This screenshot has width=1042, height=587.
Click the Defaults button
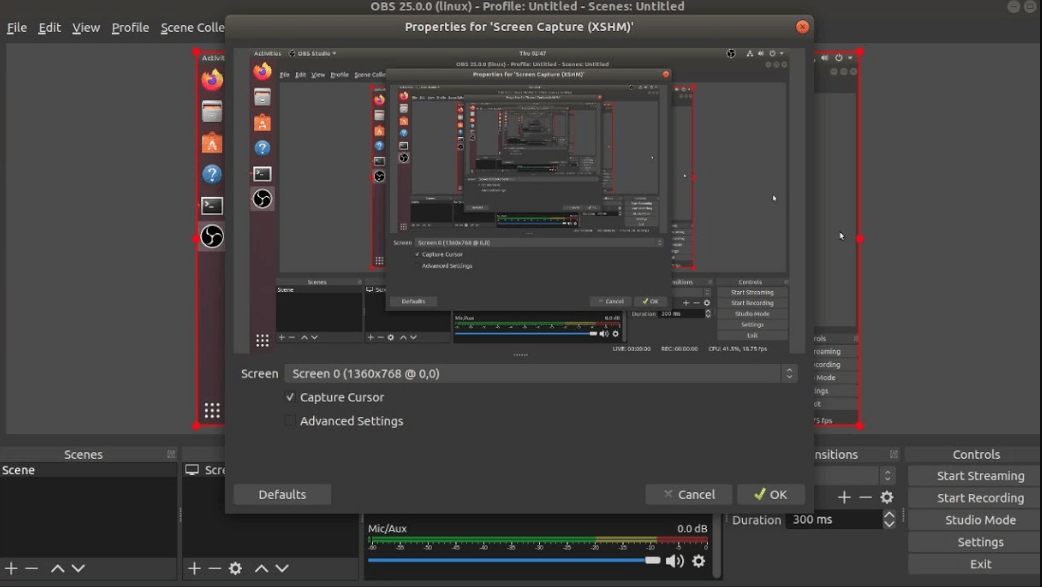tap(282, 495)
